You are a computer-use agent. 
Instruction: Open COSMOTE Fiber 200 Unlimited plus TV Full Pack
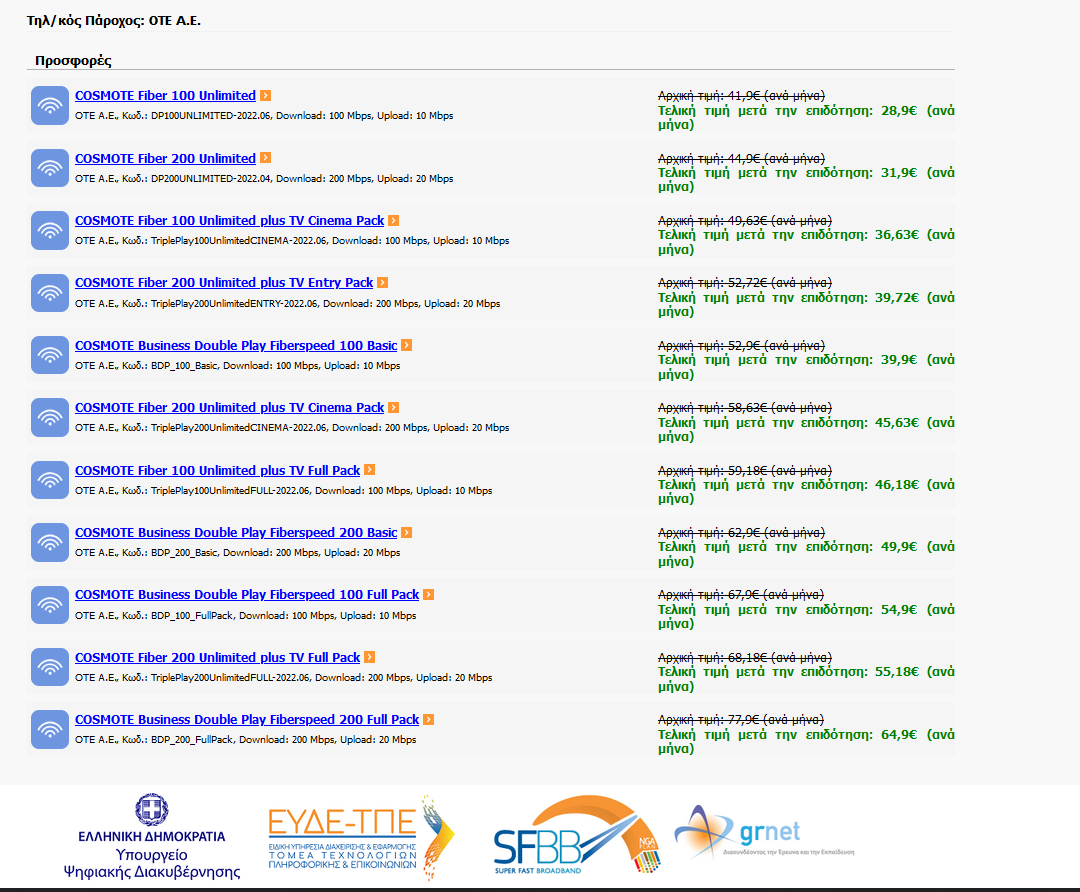pos(218,658)
